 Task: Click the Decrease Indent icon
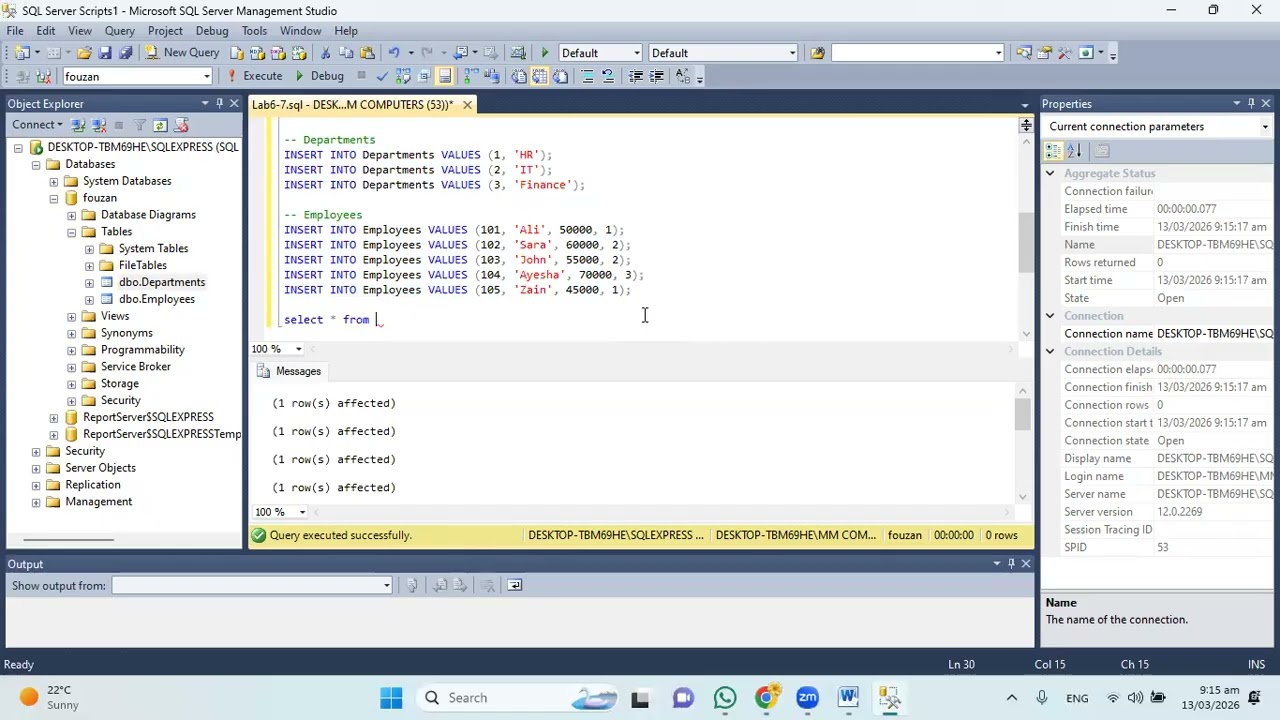coord(635,76)
